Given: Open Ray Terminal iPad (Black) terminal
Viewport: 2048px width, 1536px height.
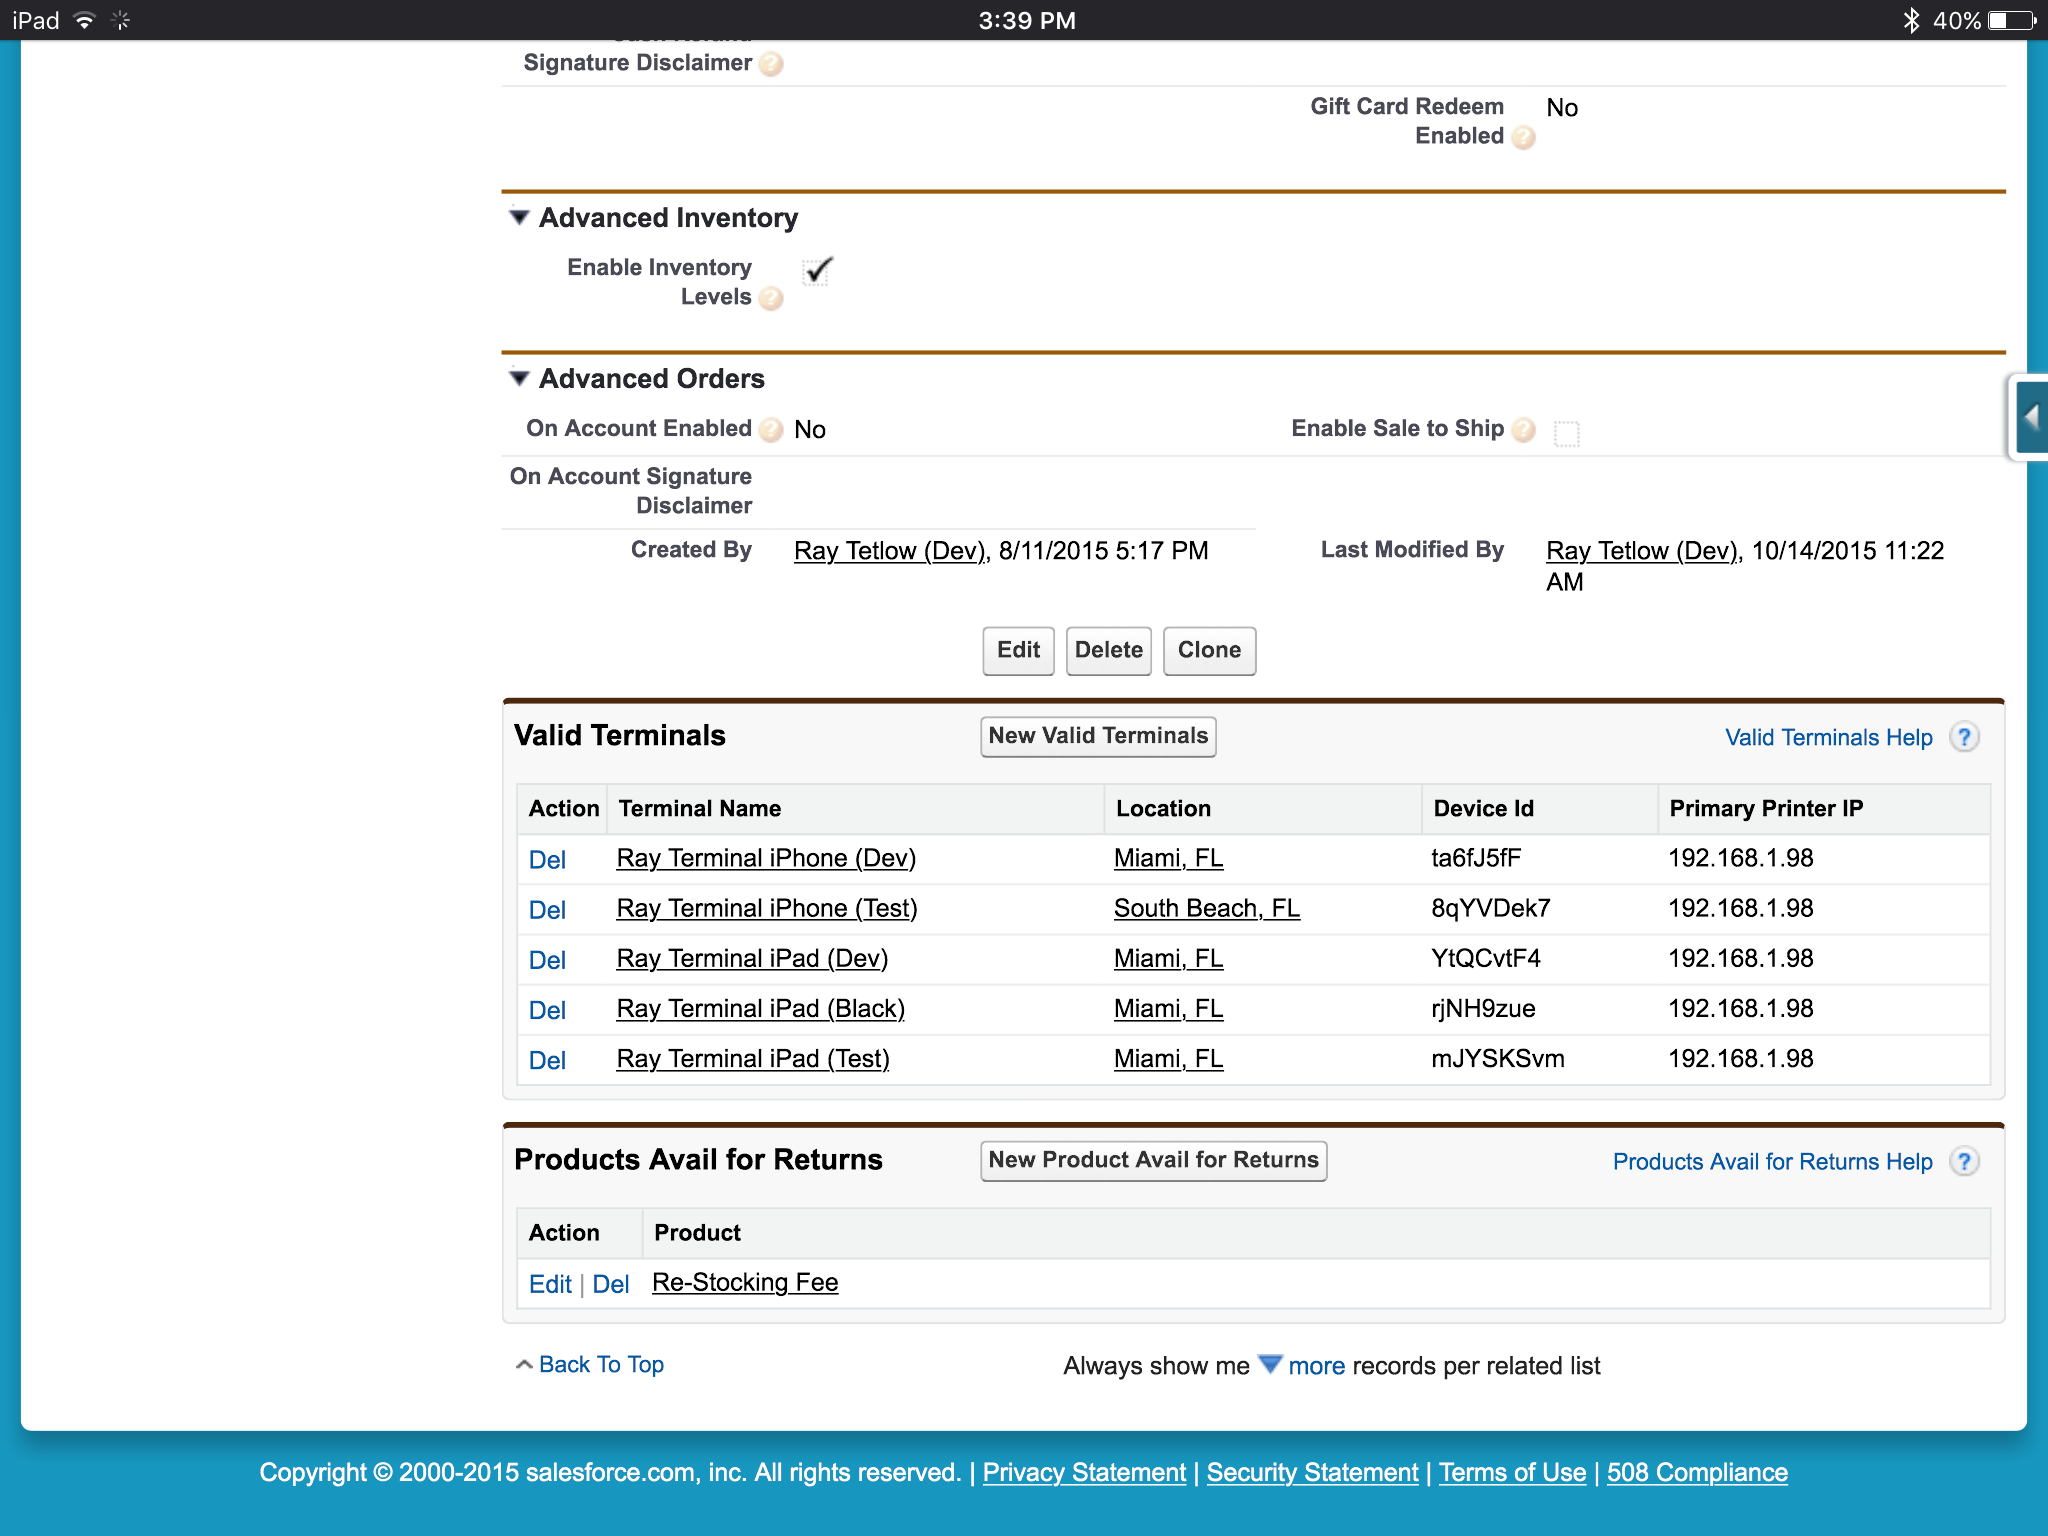Looking at the screenshot, I should click(x=761, y=1009).
